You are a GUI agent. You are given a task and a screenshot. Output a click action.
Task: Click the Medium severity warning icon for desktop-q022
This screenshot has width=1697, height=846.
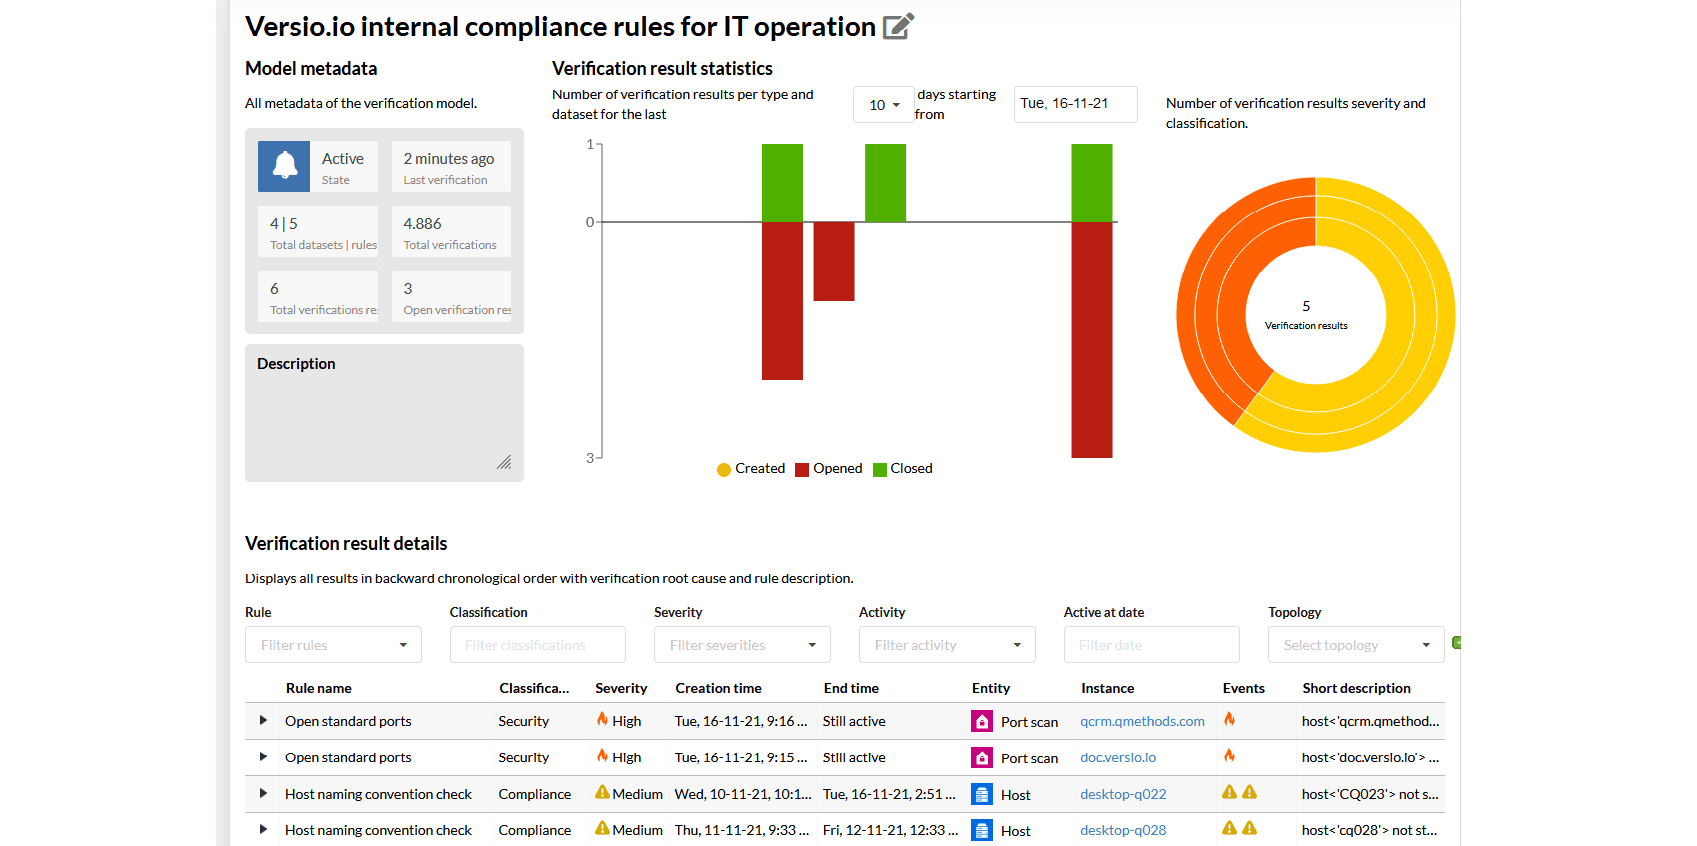pyautogui.click(x=602, y=793)
